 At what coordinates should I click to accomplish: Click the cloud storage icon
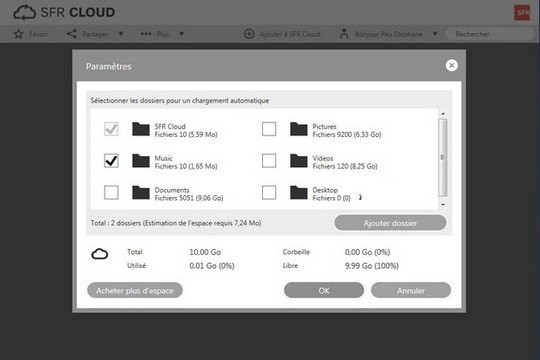click(100, 254)
